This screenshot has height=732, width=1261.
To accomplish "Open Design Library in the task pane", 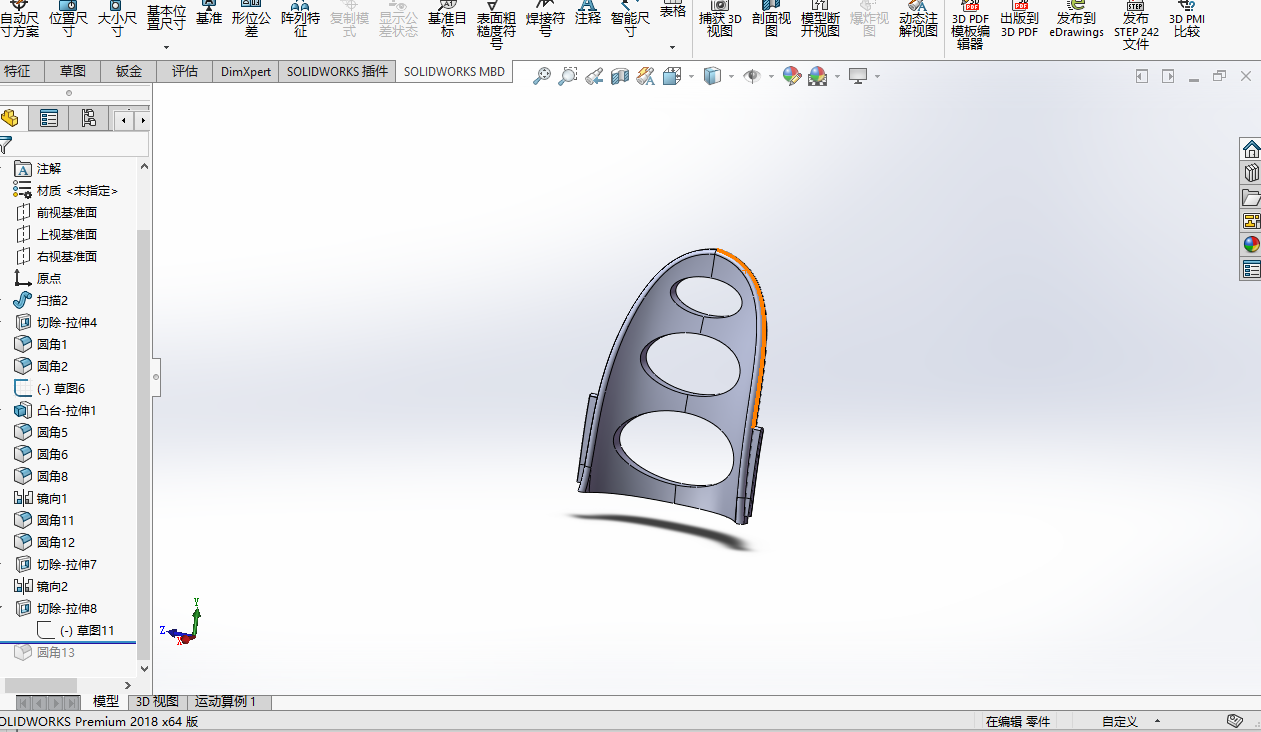I will (1251, 172).
